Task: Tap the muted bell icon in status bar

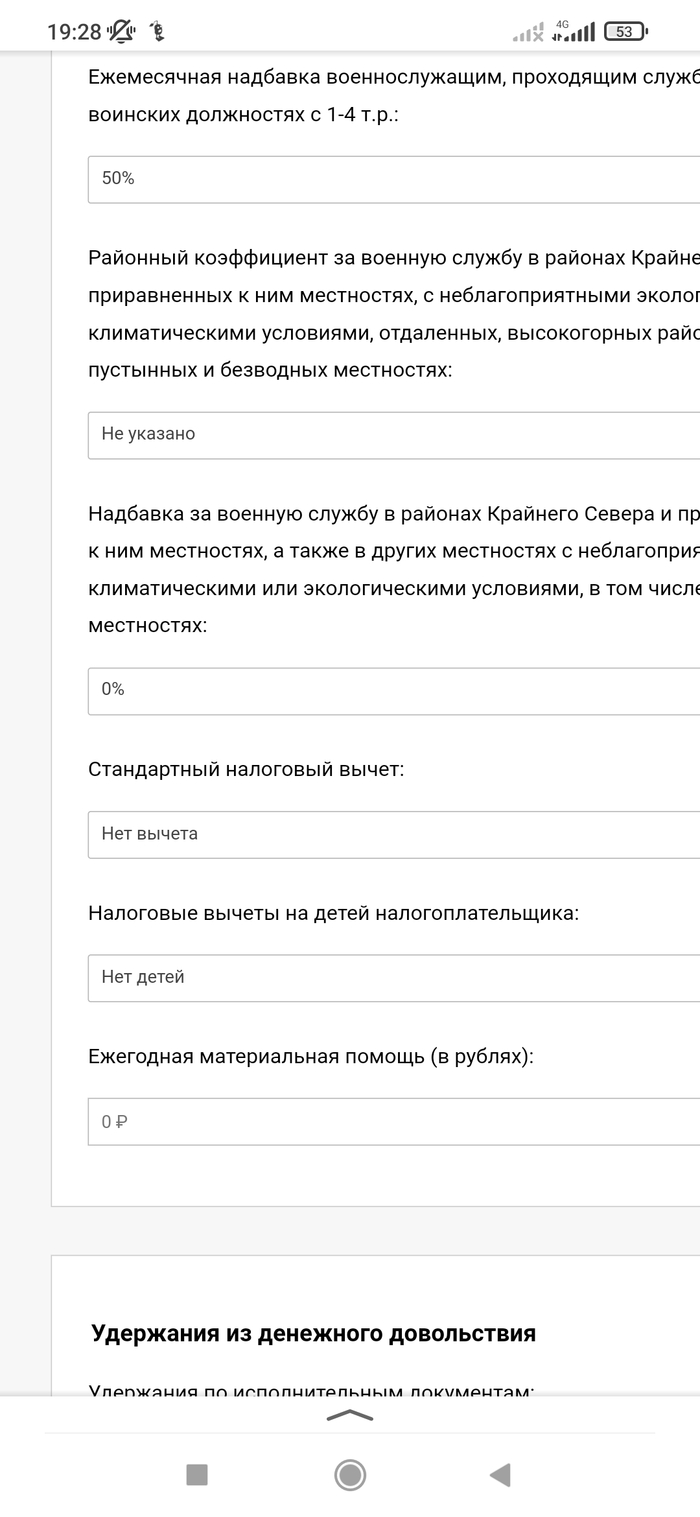Action: coord(123,31)
